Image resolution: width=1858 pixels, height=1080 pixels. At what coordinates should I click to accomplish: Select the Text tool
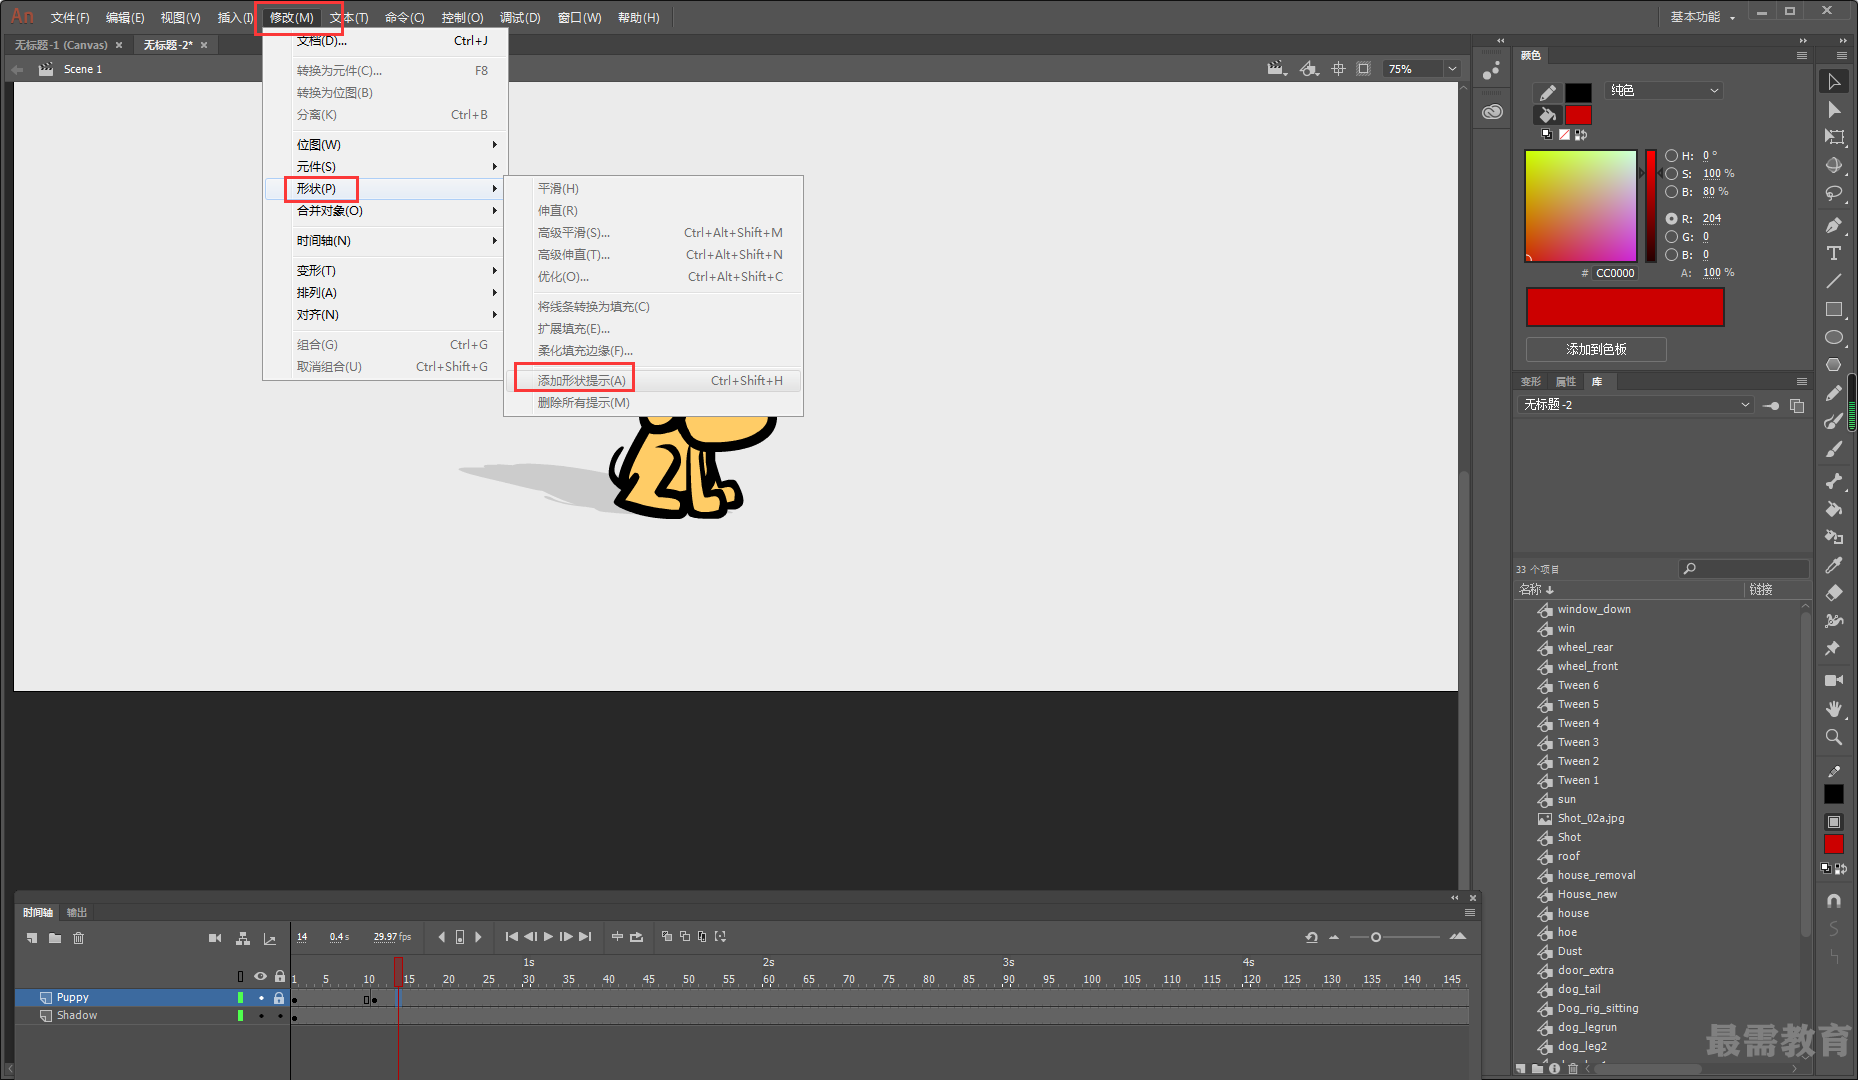coord(1833,253)
